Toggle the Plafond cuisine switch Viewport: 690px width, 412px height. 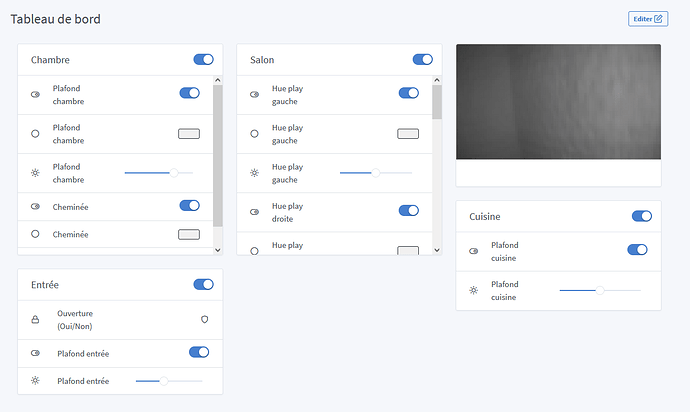point(637,250)
